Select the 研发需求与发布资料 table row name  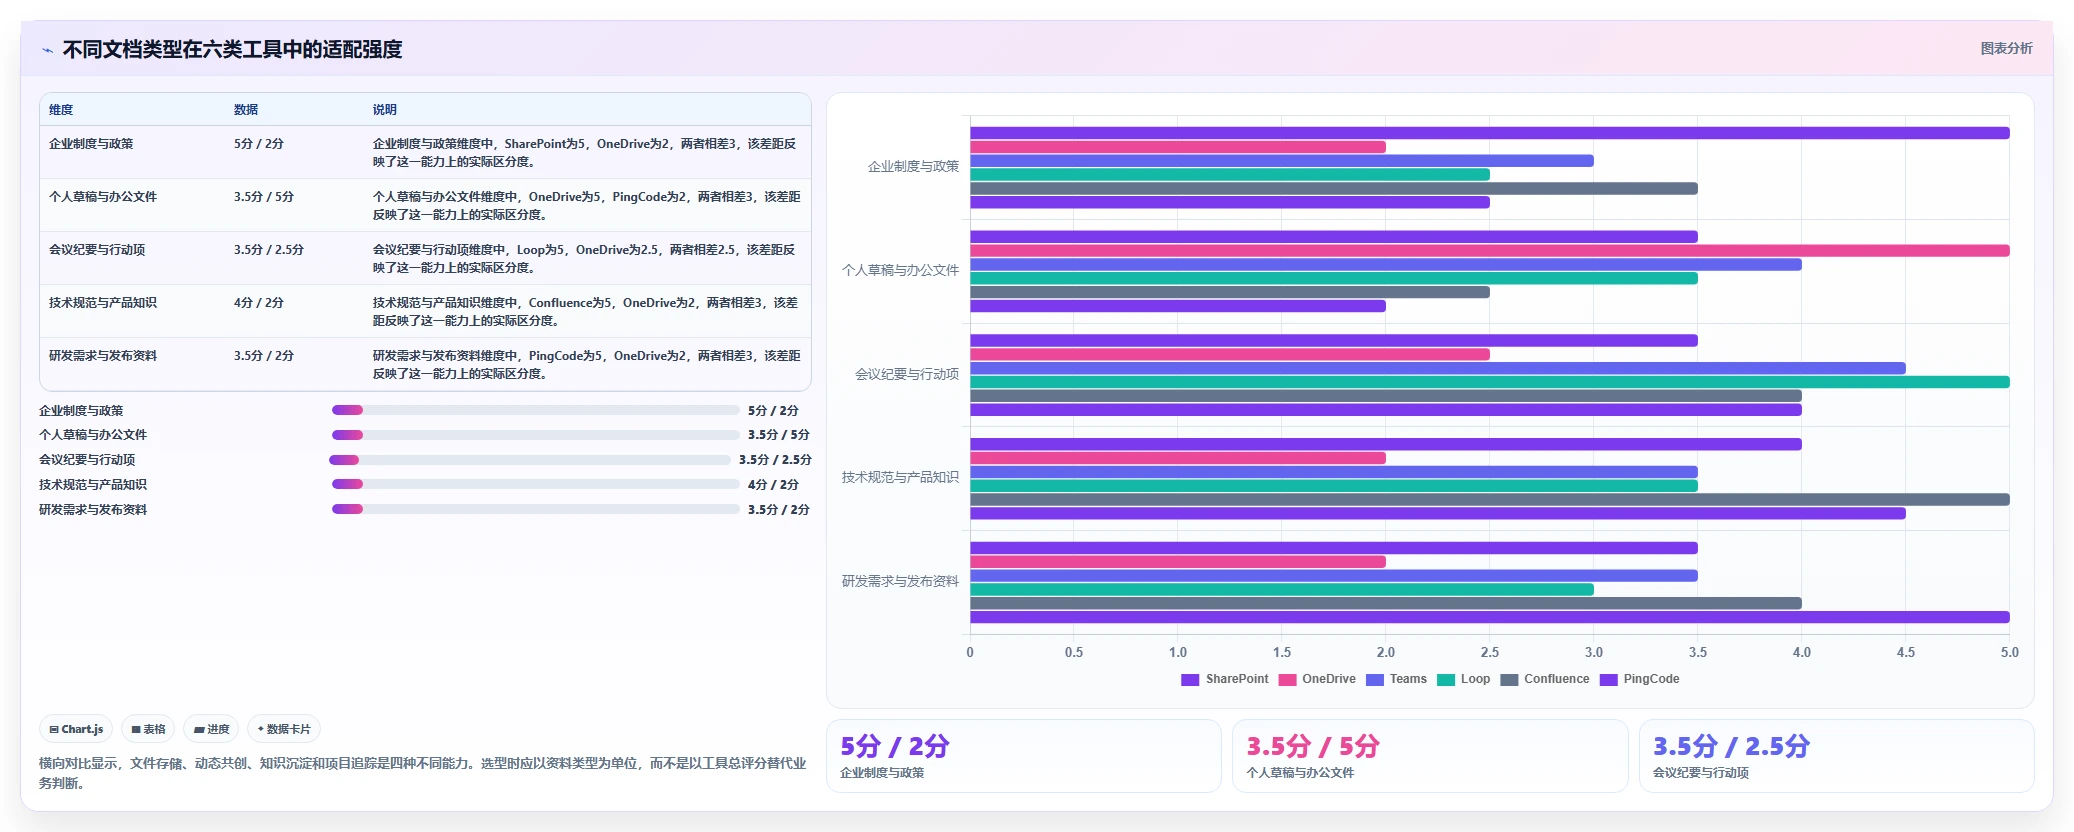click(x=103, y=356)
